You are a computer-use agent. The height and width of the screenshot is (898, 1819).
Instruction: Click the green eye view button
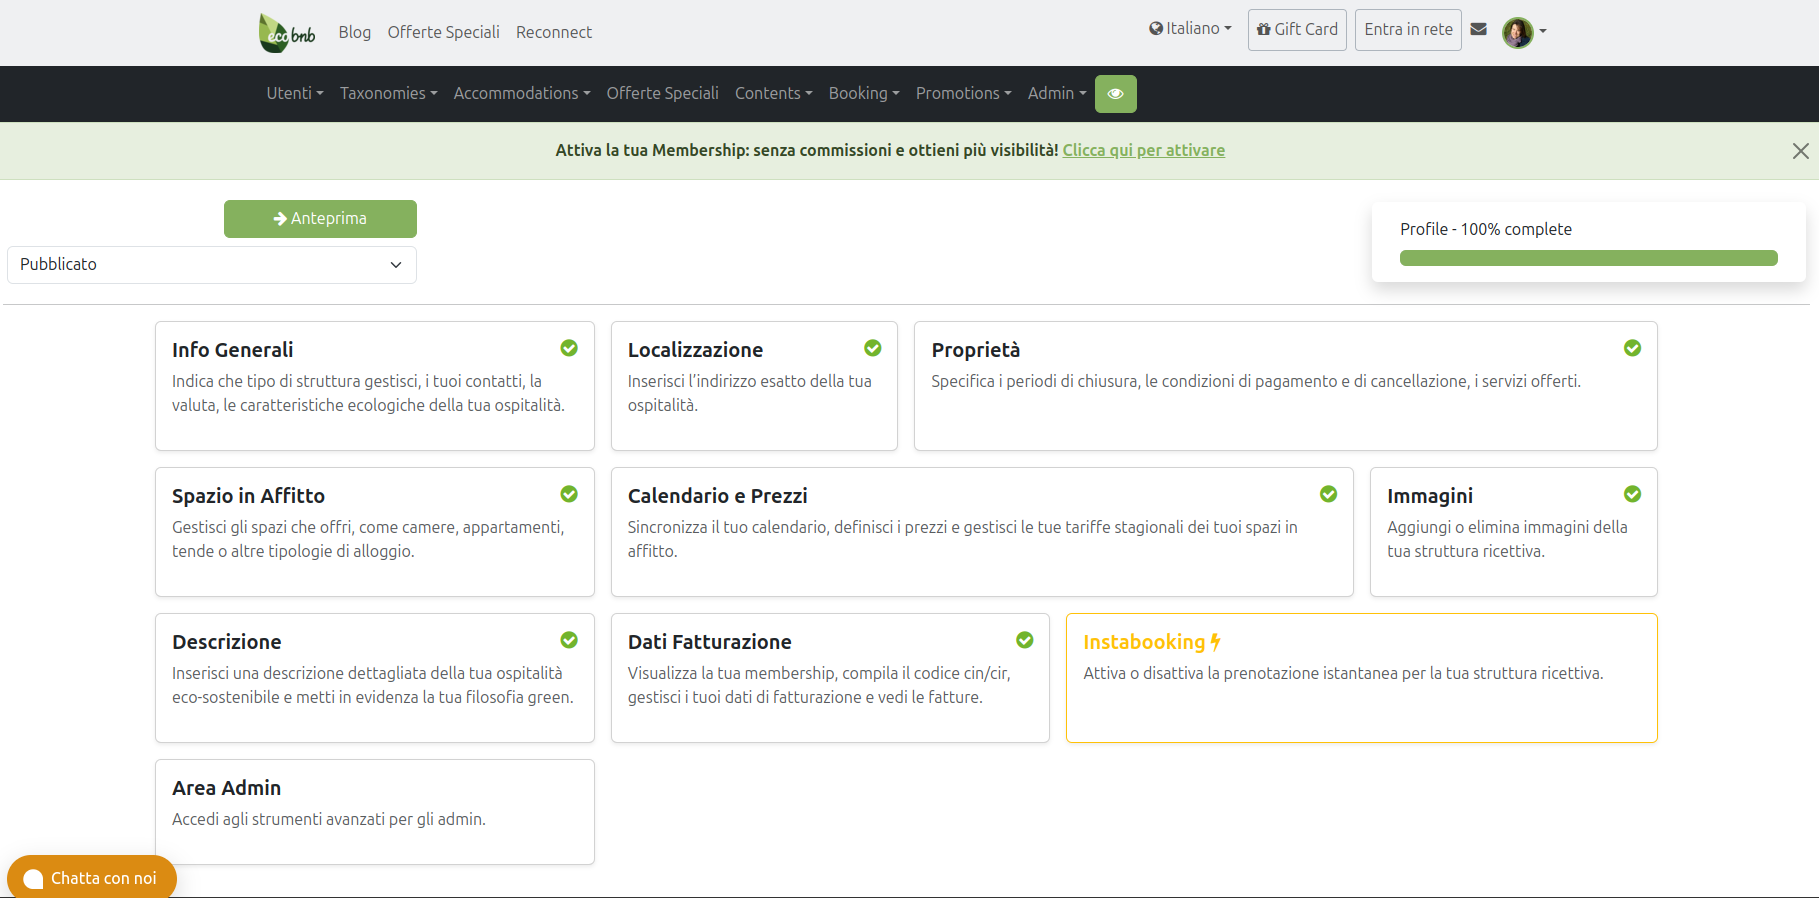1115,94
